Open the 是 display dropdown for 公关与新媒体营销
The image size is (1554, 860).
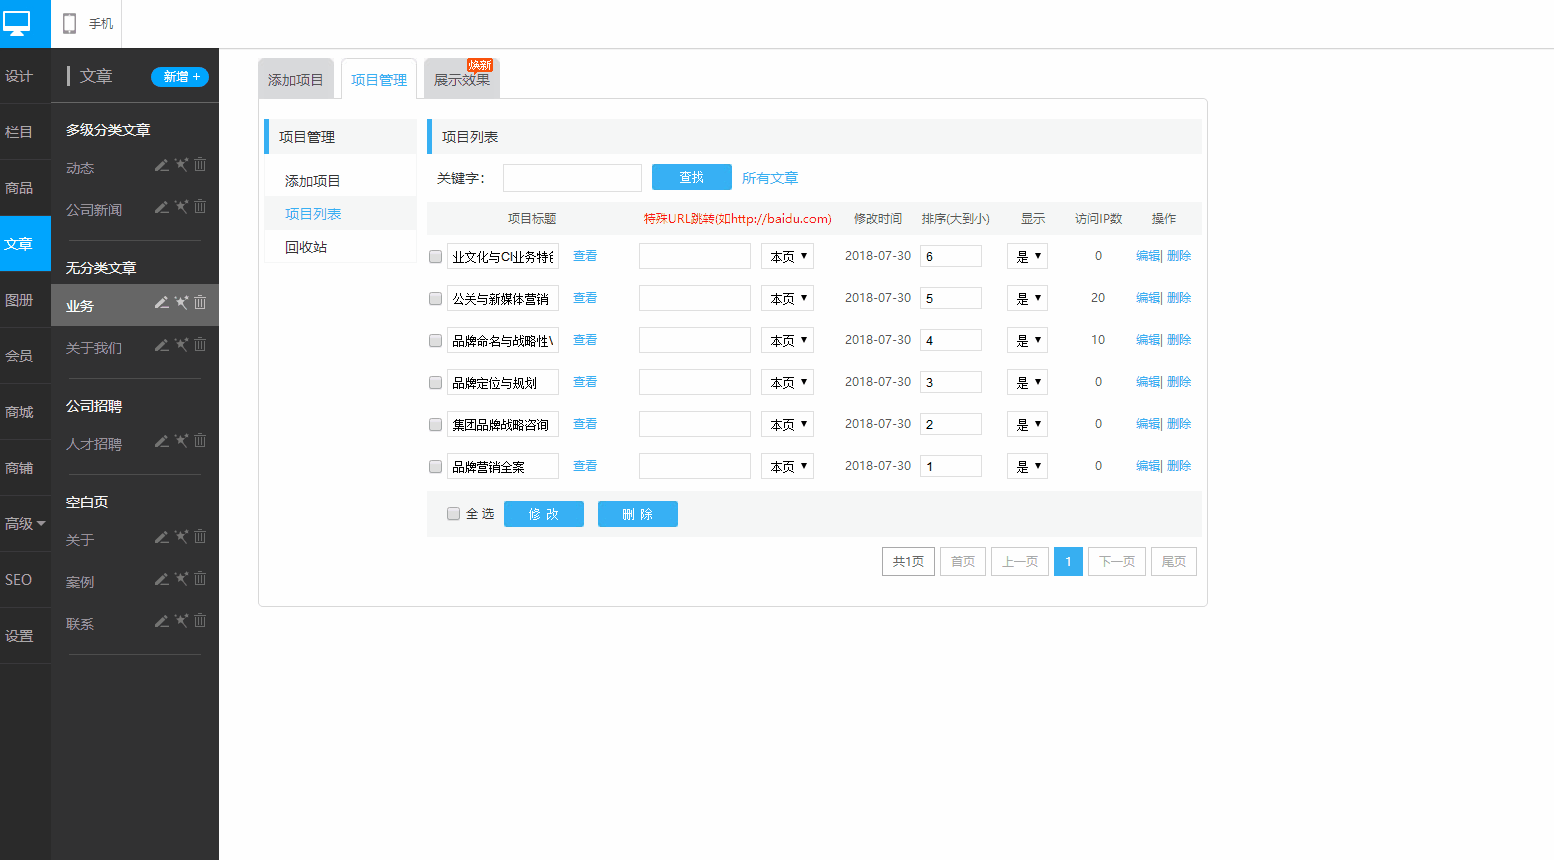click(x=1027, y=298)
